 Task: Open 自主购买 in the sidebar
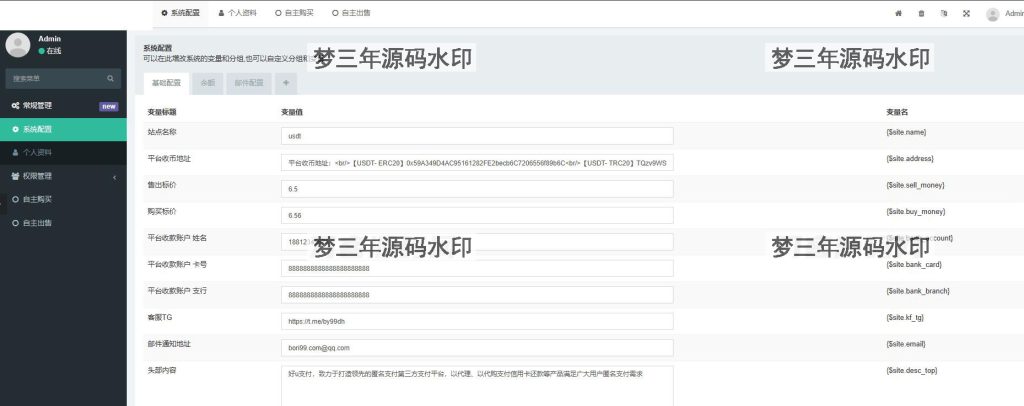click(x=63, y=200)
